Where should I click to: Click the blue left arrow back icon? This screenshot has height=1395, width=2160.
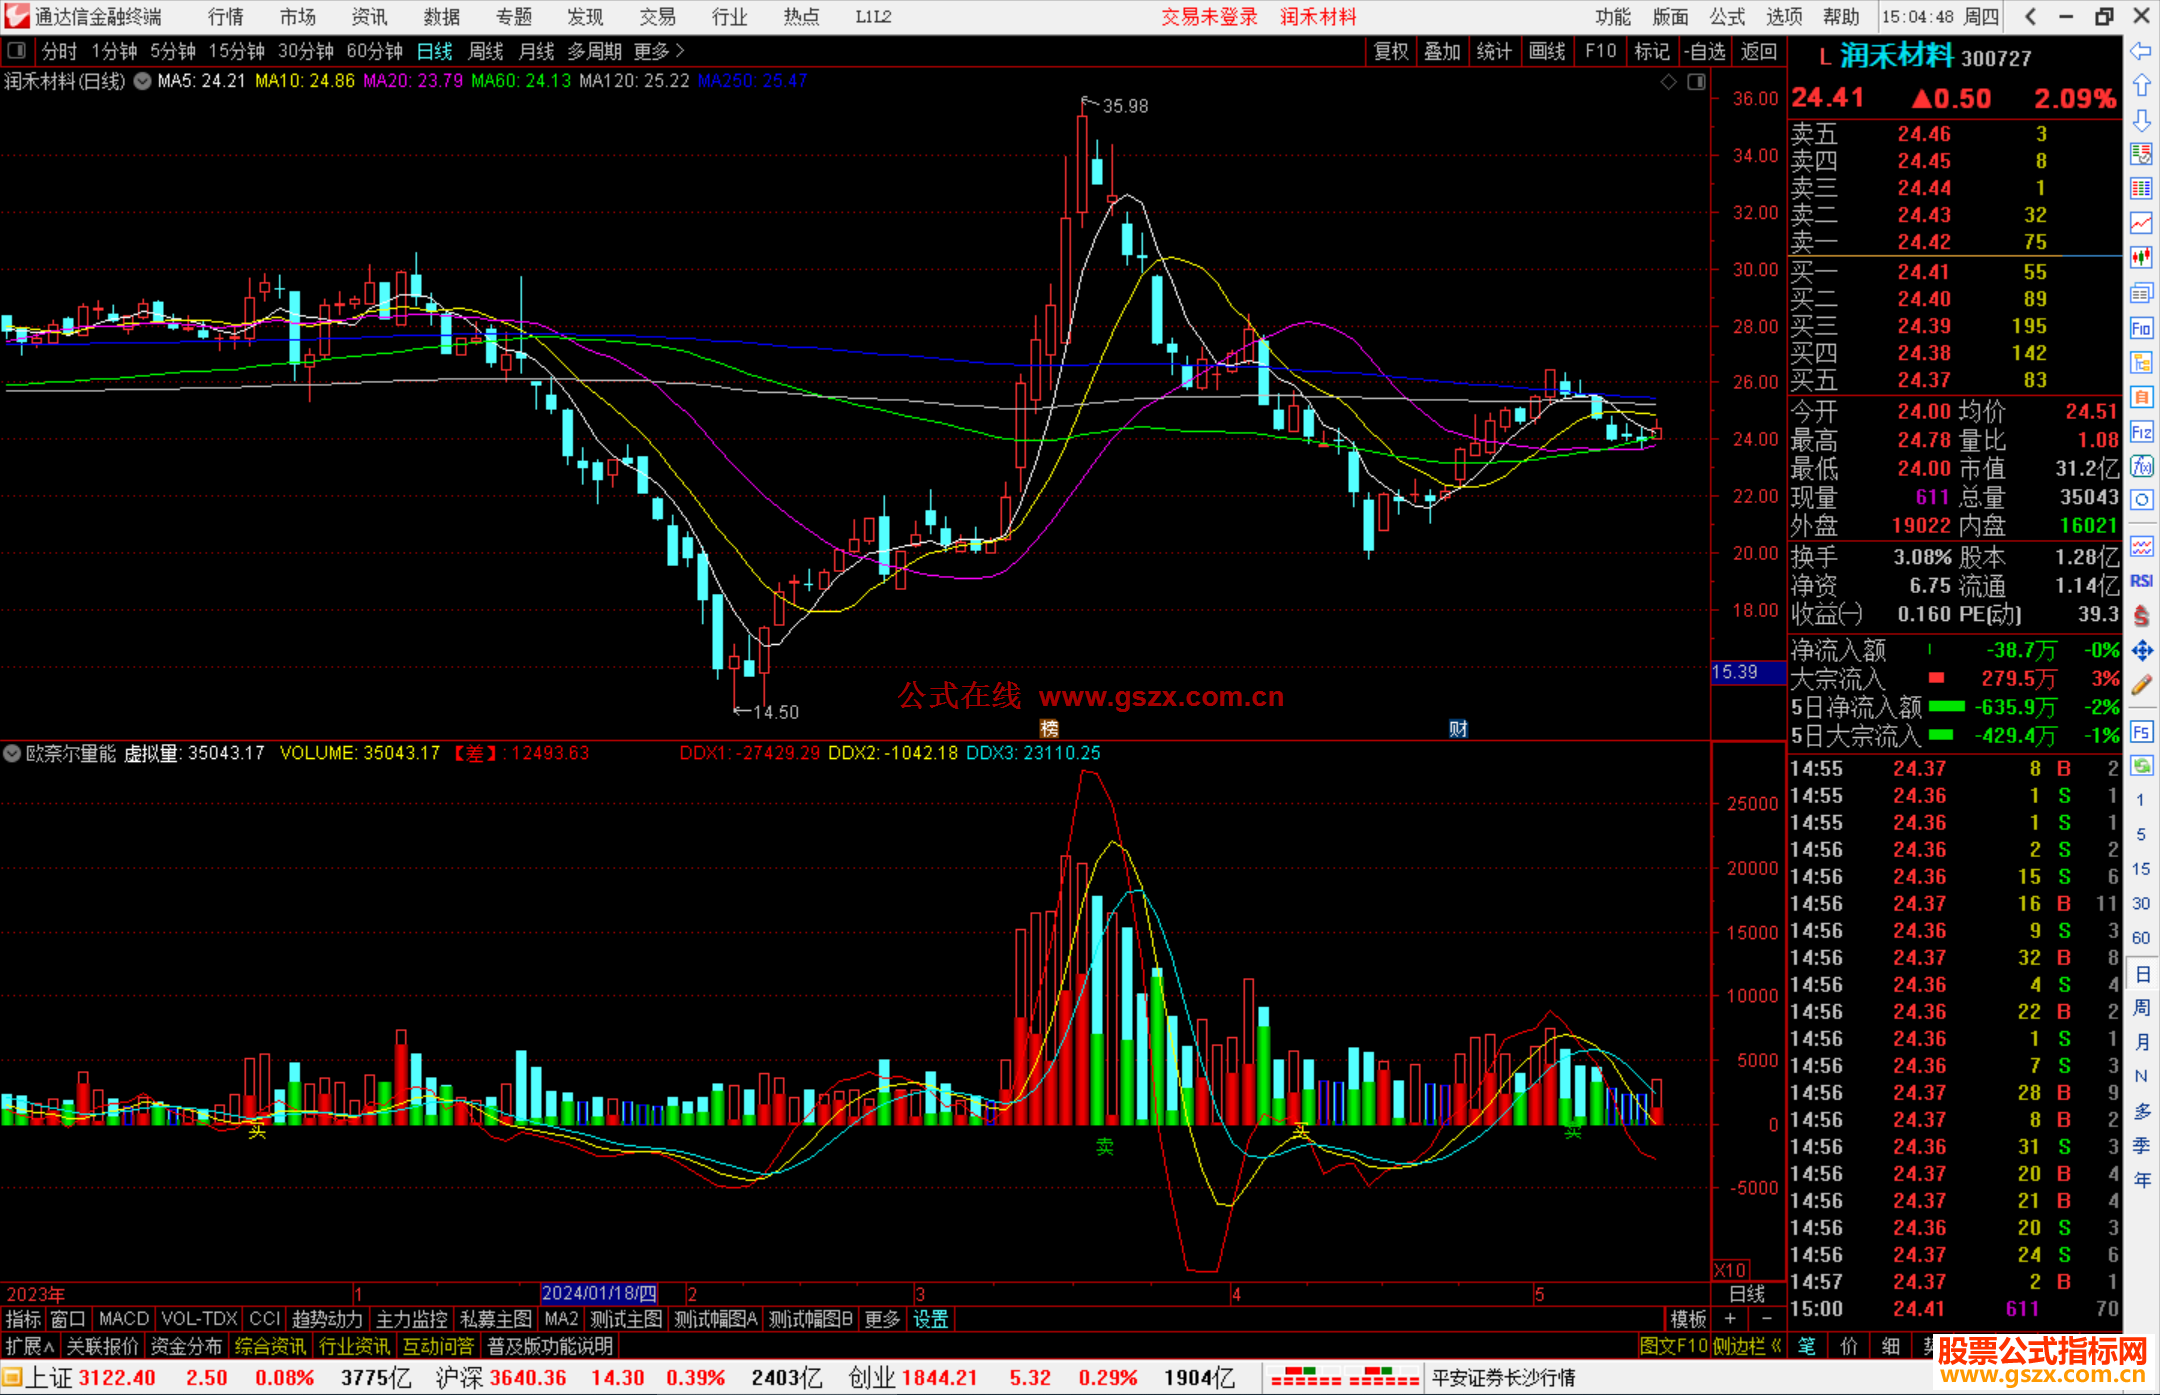2141,51
